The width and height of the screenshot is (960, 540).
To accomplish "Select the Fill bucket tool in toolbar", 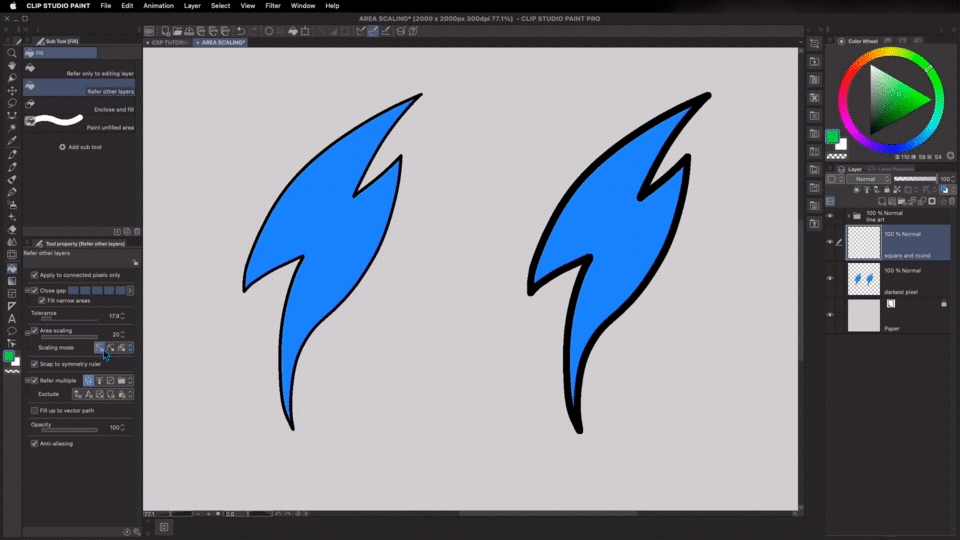I will (12, 268).
